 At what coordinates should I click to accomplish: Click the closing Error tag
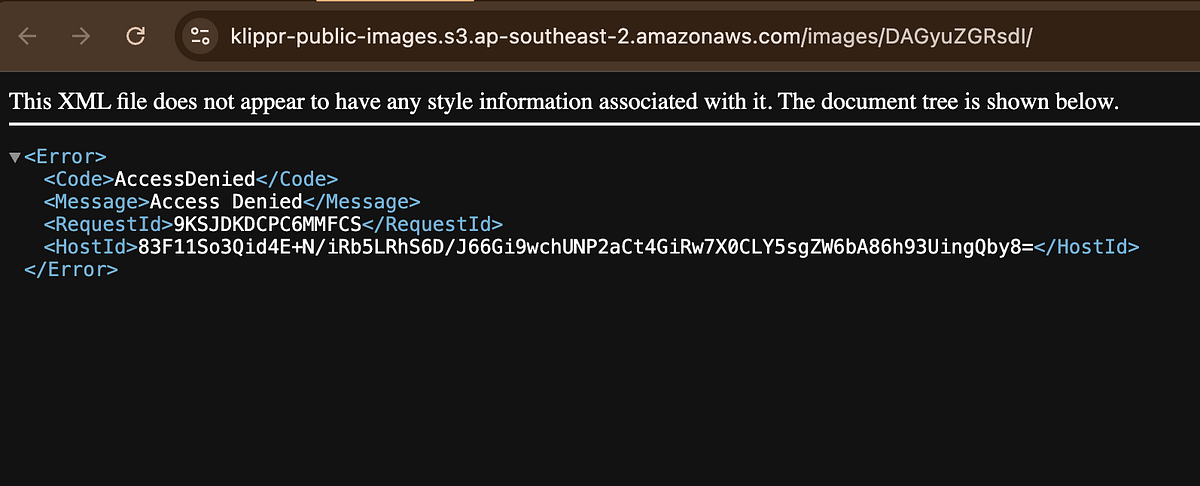[x=70, y=269]
